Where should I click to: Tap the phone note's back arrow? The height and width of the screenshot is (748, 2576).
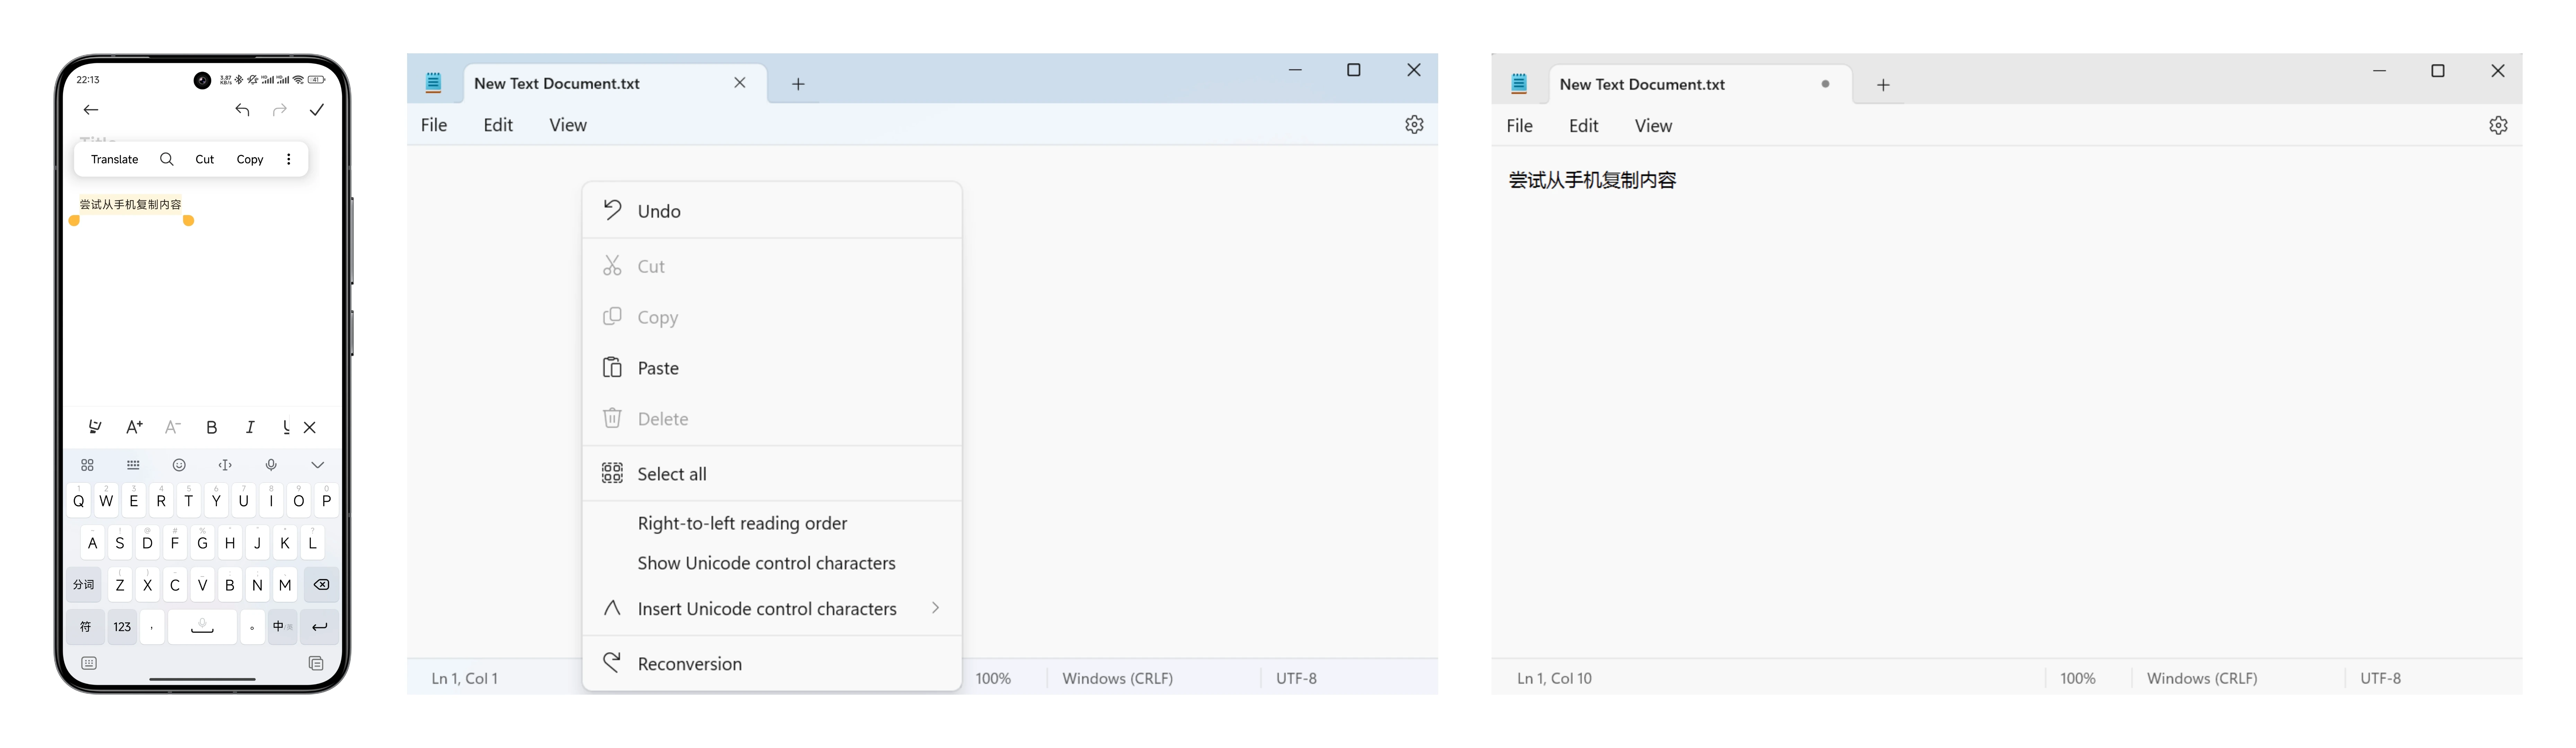[91, 110]
